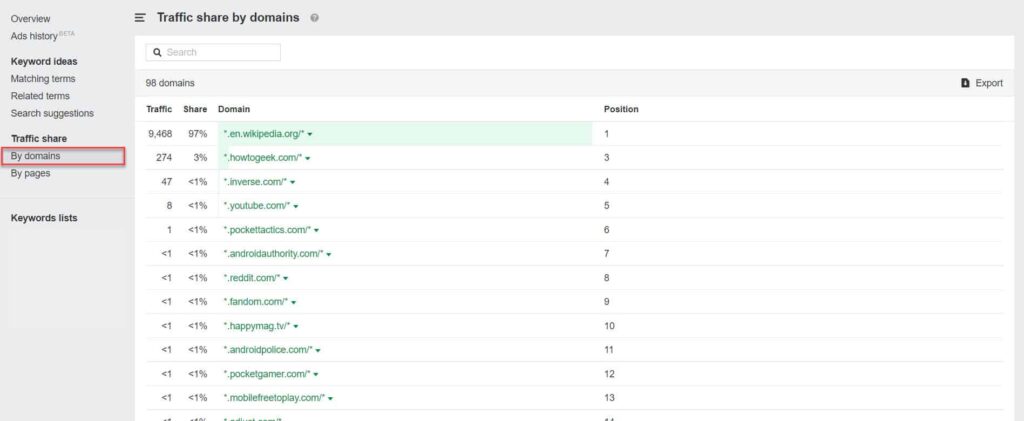Select Matching terms in sidebar
Screen dimensions: 1024x421
click(x=43, y=79)
